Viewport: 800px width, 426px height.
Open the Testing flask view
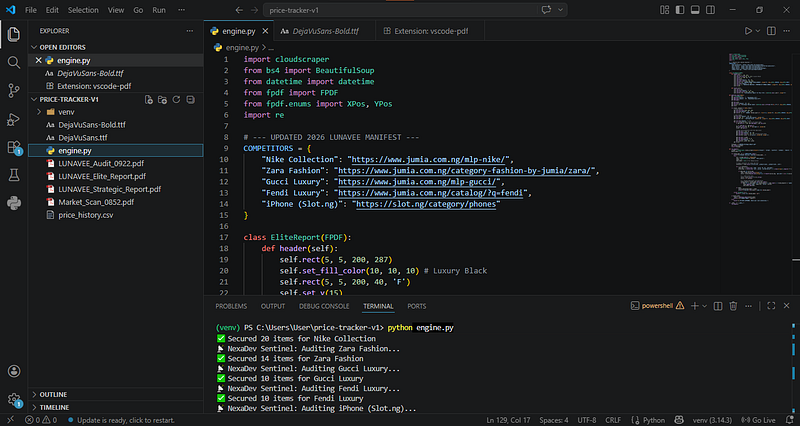click(14, 175)
